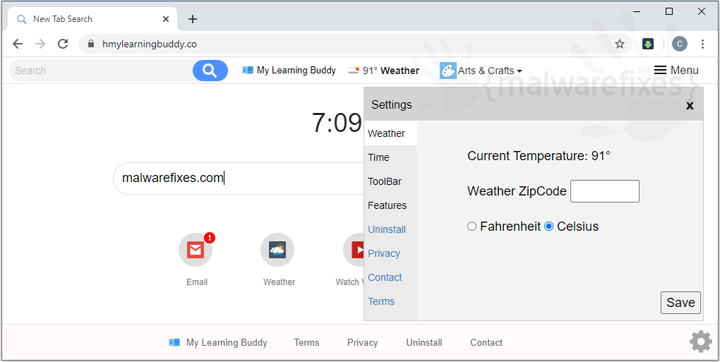The width and height of the screenshot is (720, 362).
Task: Go forward to next page
Action: (x=40, y=44)
